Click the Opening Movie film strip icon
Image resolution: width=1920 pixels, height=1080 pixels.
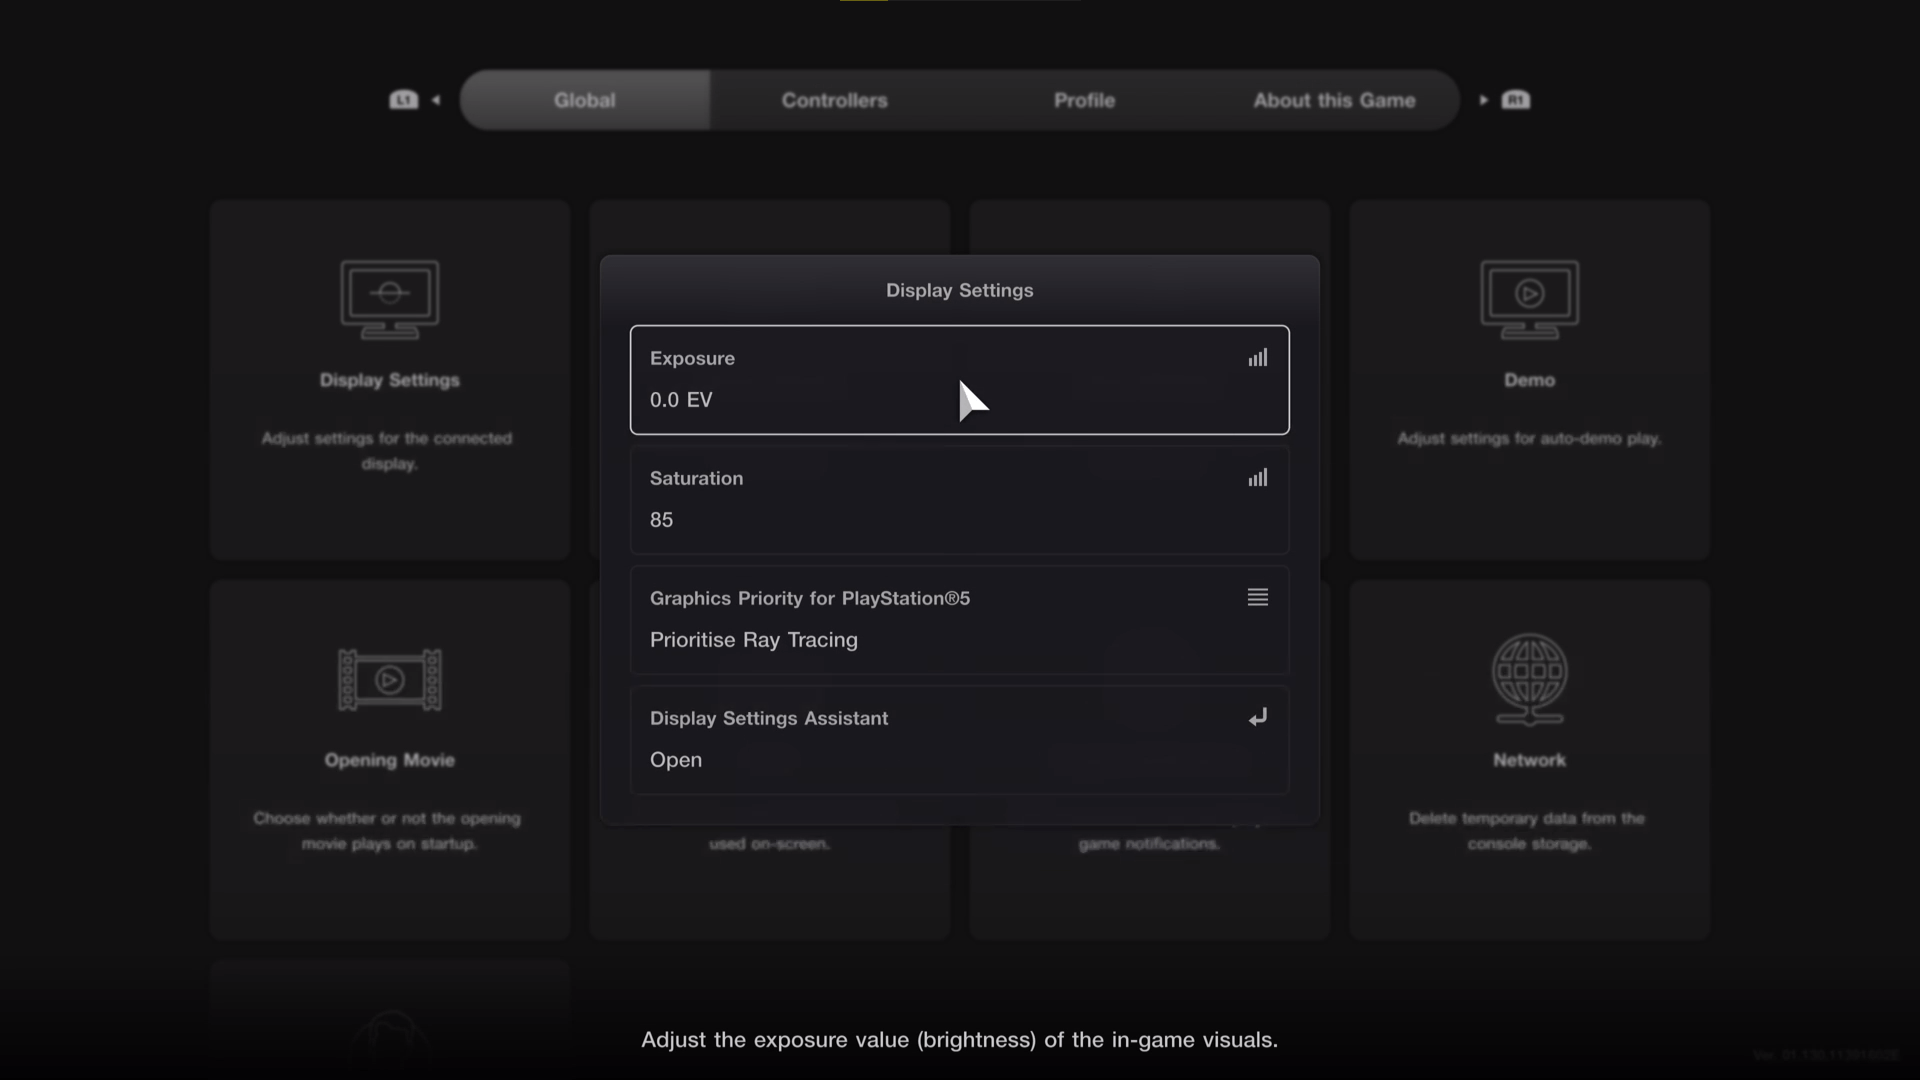click(389, 680)
